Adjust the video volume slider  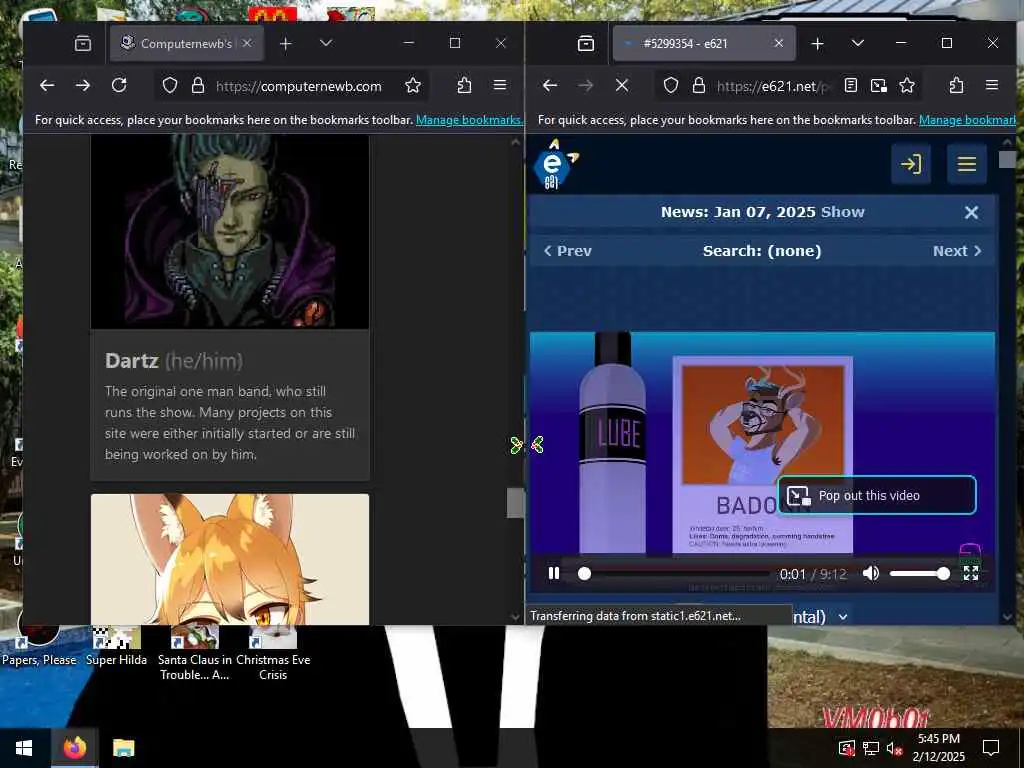coord(920,573)
